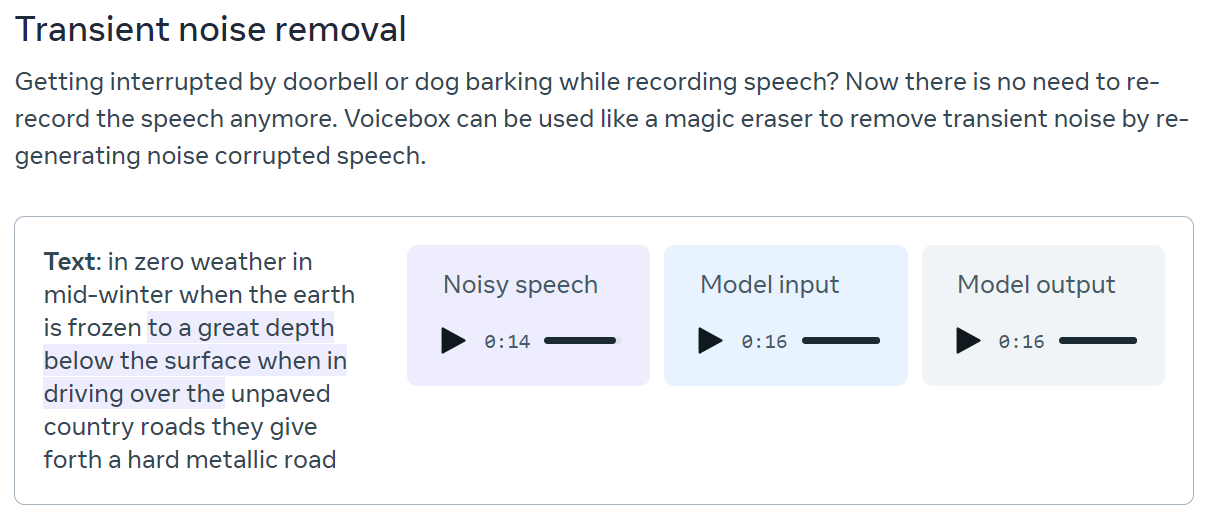Play the Noisy speech audio clip
1215x518 pixels.
coord(454,341)
